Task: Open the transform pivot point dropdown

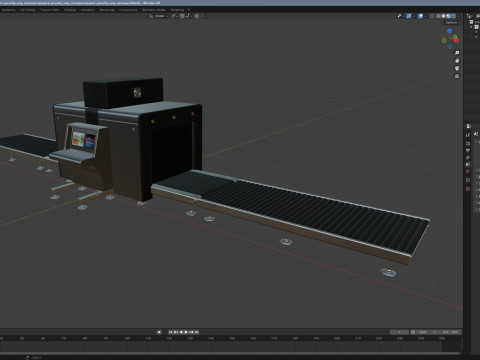Action: pyautogui.click(x=174, y=16)
